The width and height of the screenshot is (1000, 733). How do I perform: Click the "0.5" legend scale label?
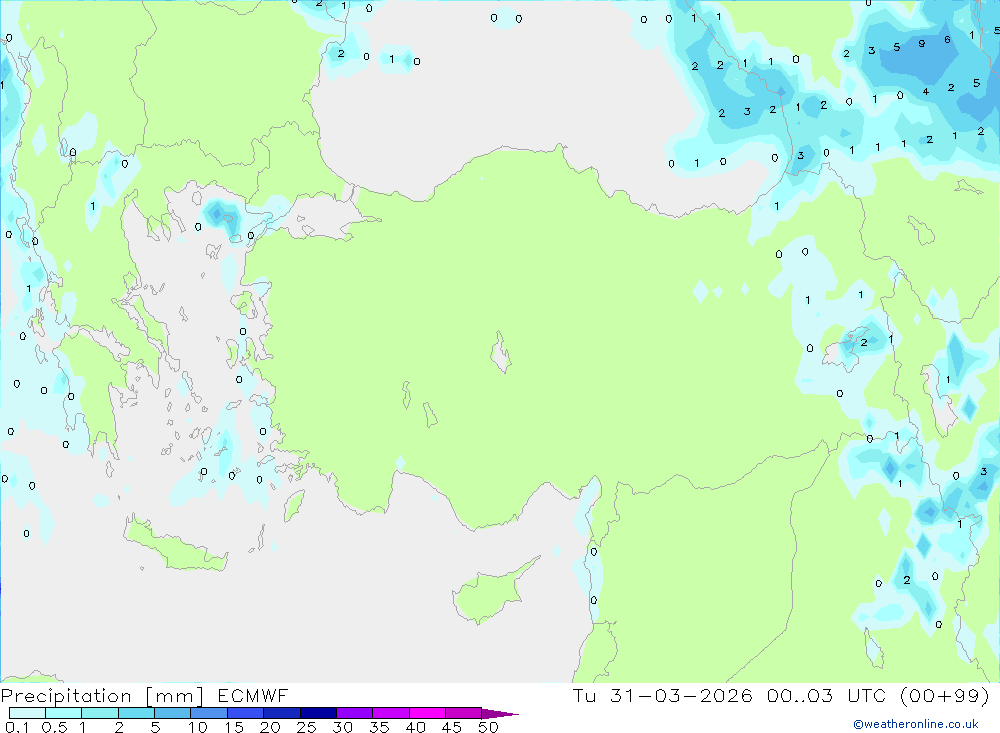click(x=54, y=727)
